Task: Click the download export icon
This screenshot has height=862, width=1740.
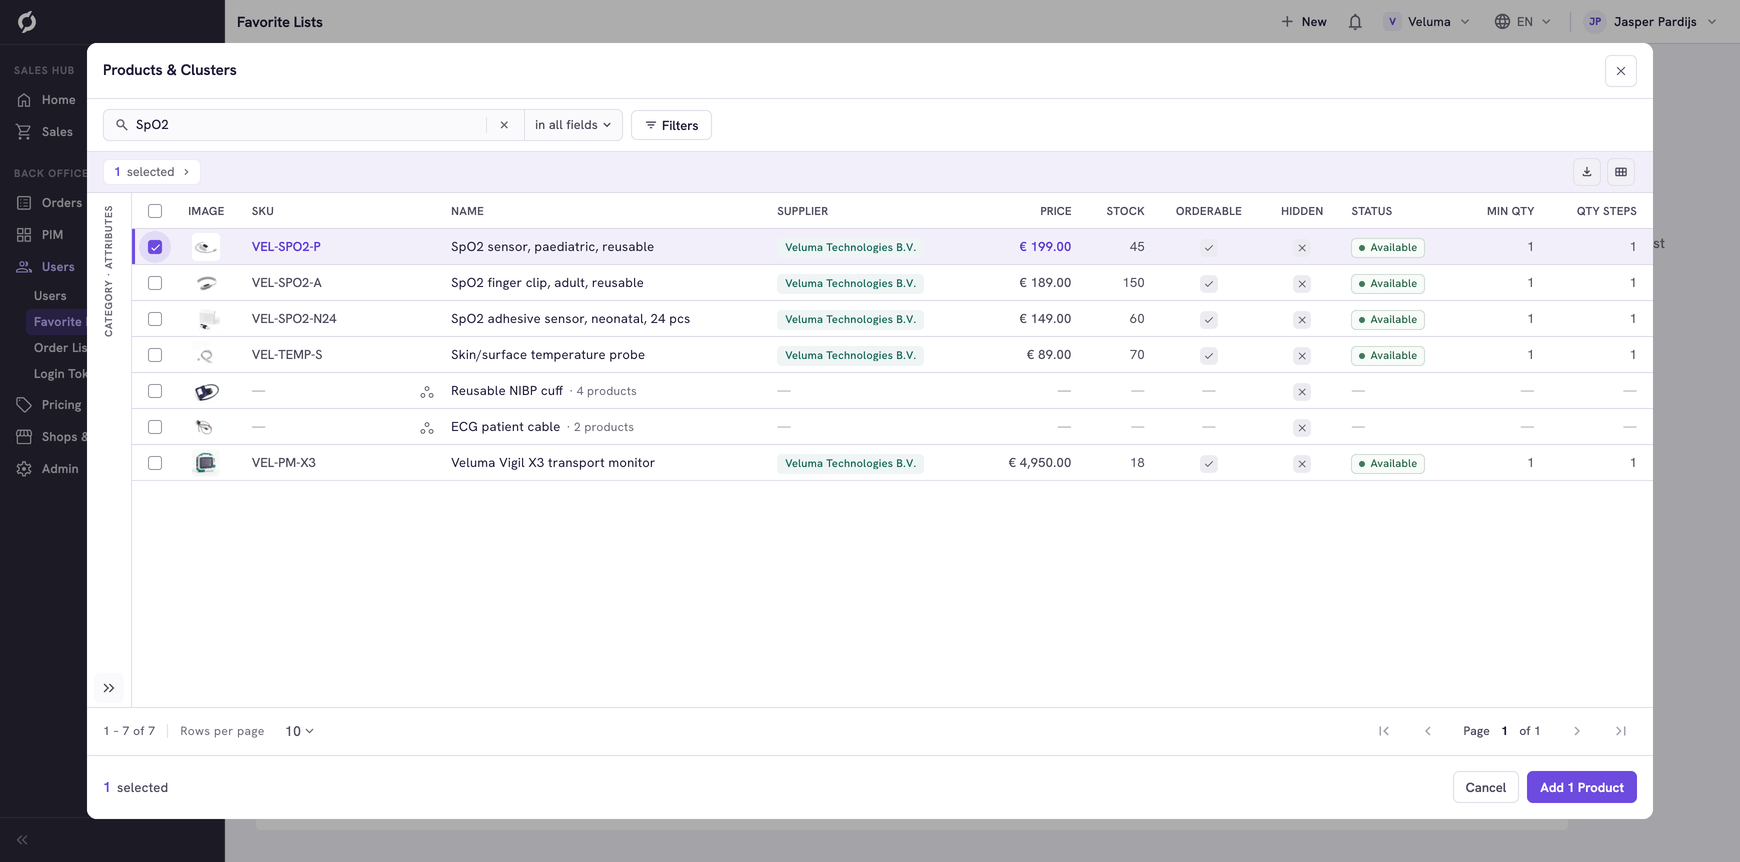Action: coord(1587,172)
